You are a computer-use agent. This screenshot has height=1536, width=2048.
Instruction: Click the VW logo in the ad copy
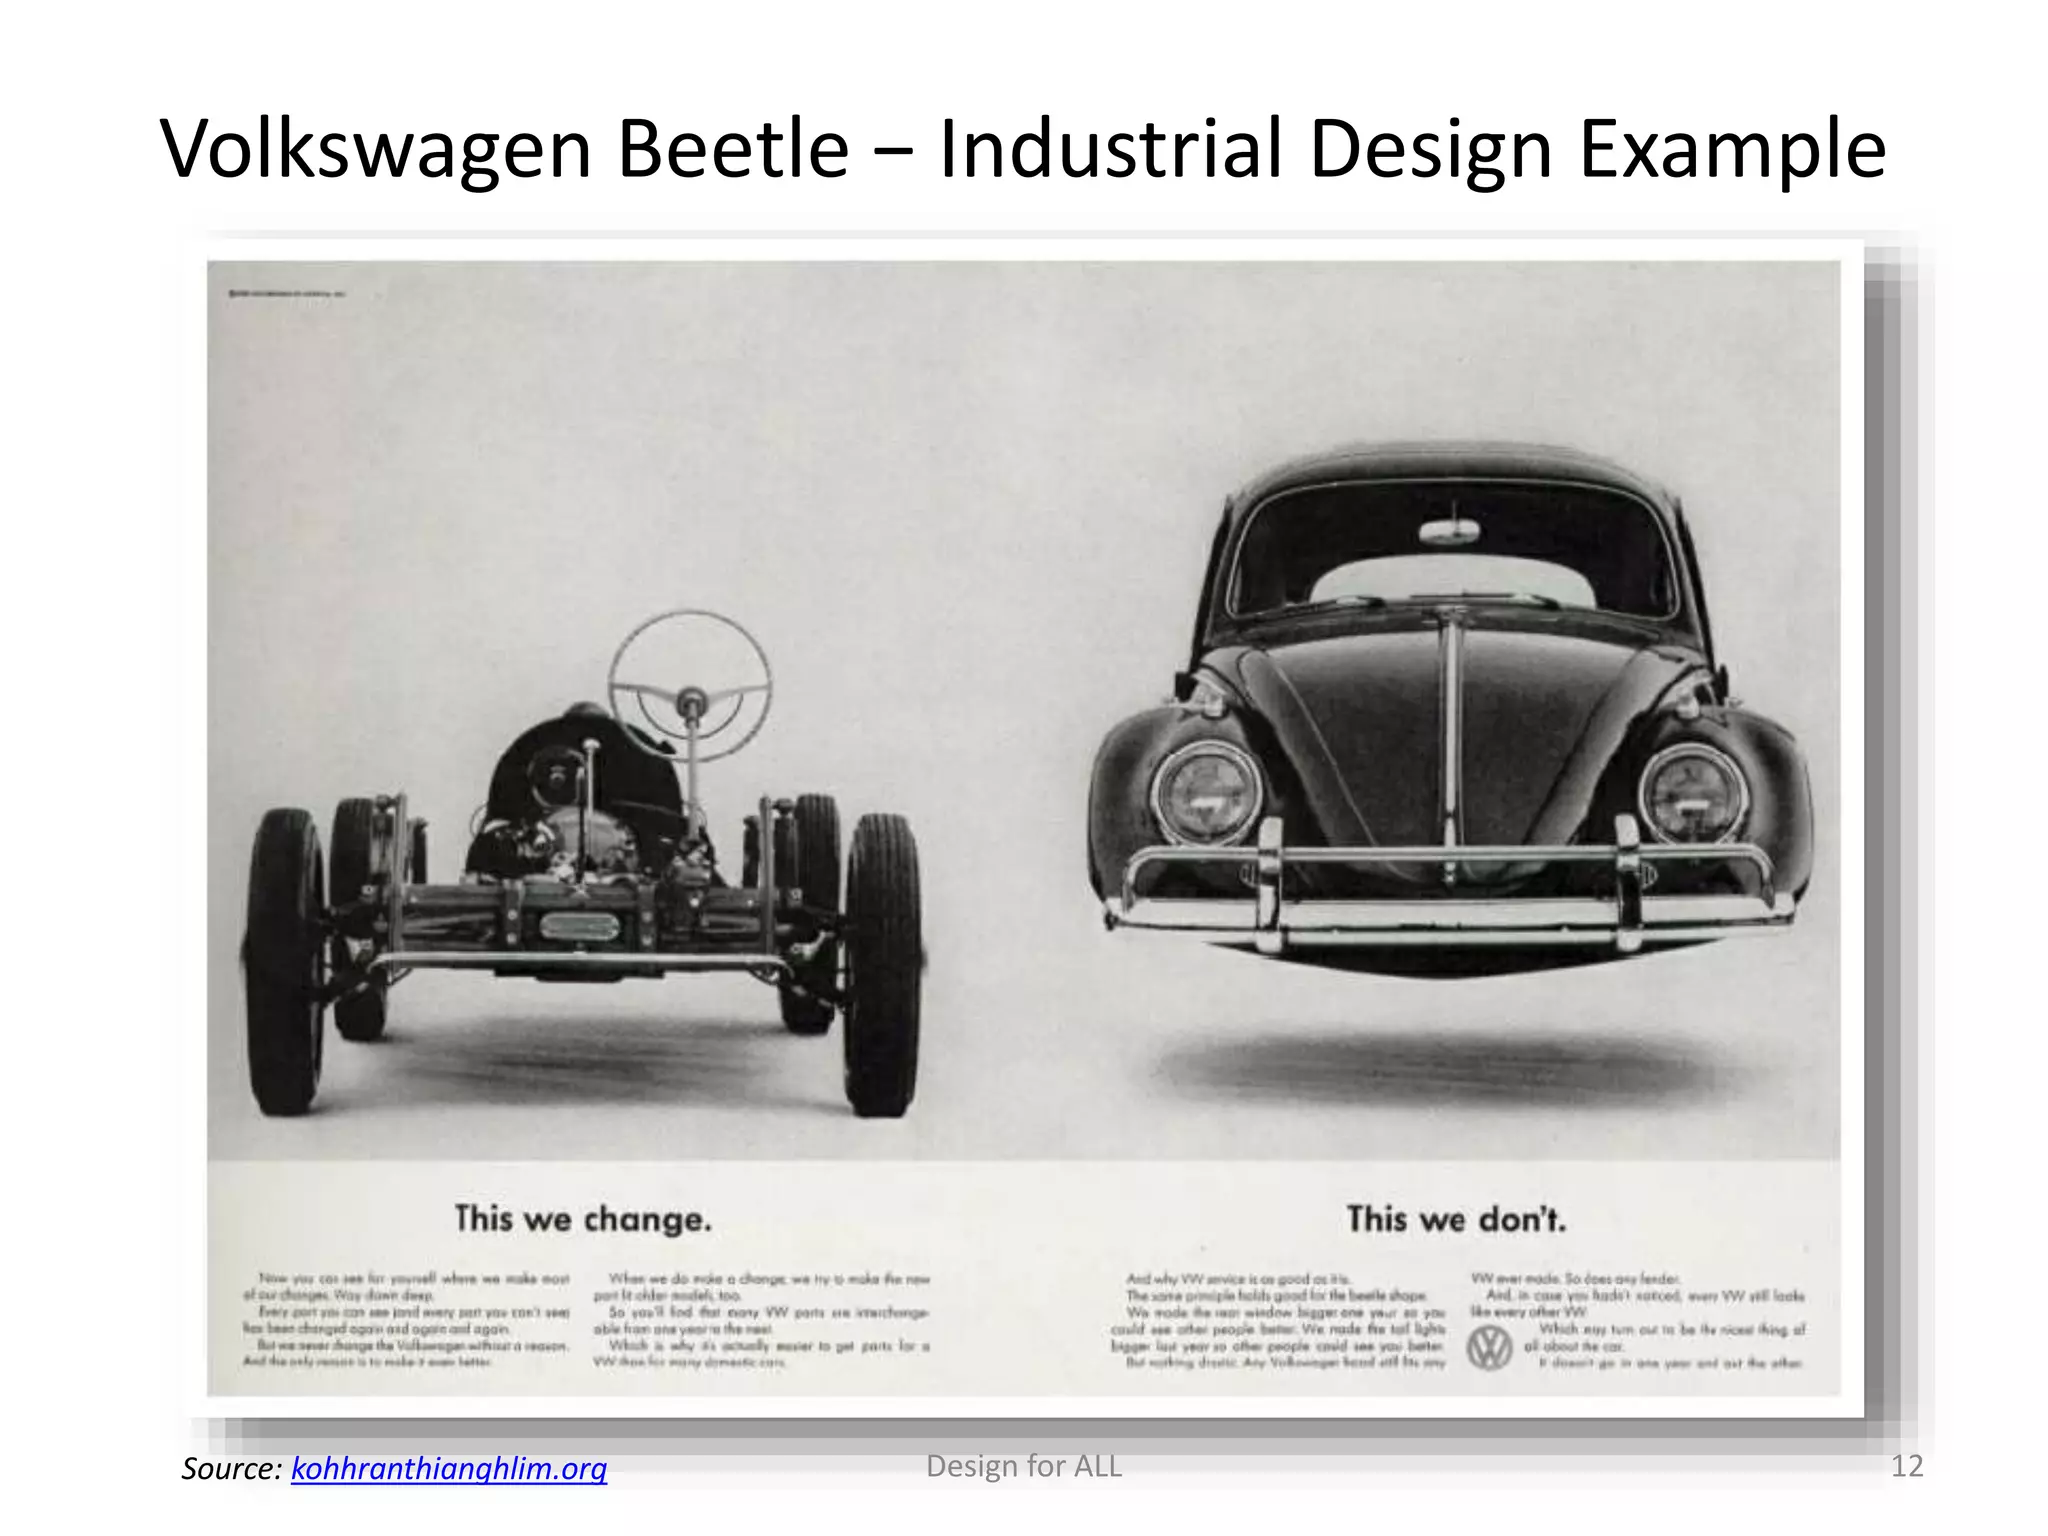[x=1489, y=1347]
